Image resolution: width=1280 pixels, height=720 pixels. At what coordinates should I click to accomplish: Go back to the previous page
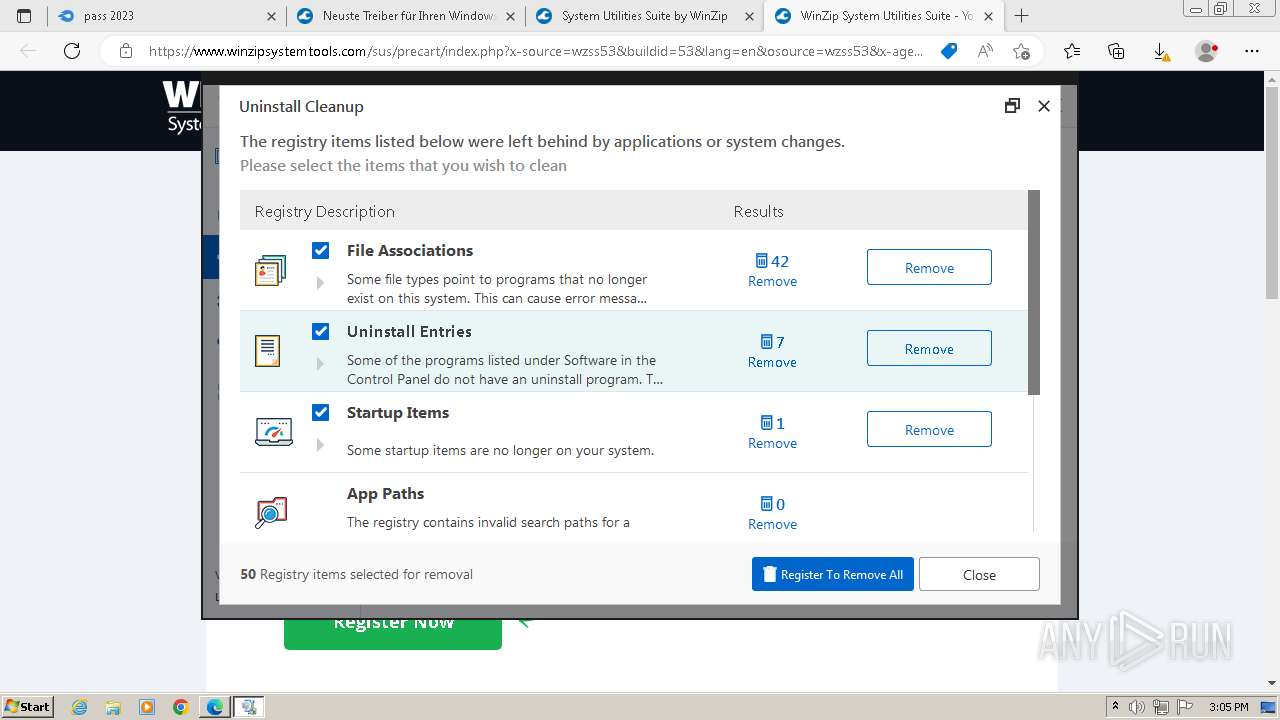pos(29,51)
